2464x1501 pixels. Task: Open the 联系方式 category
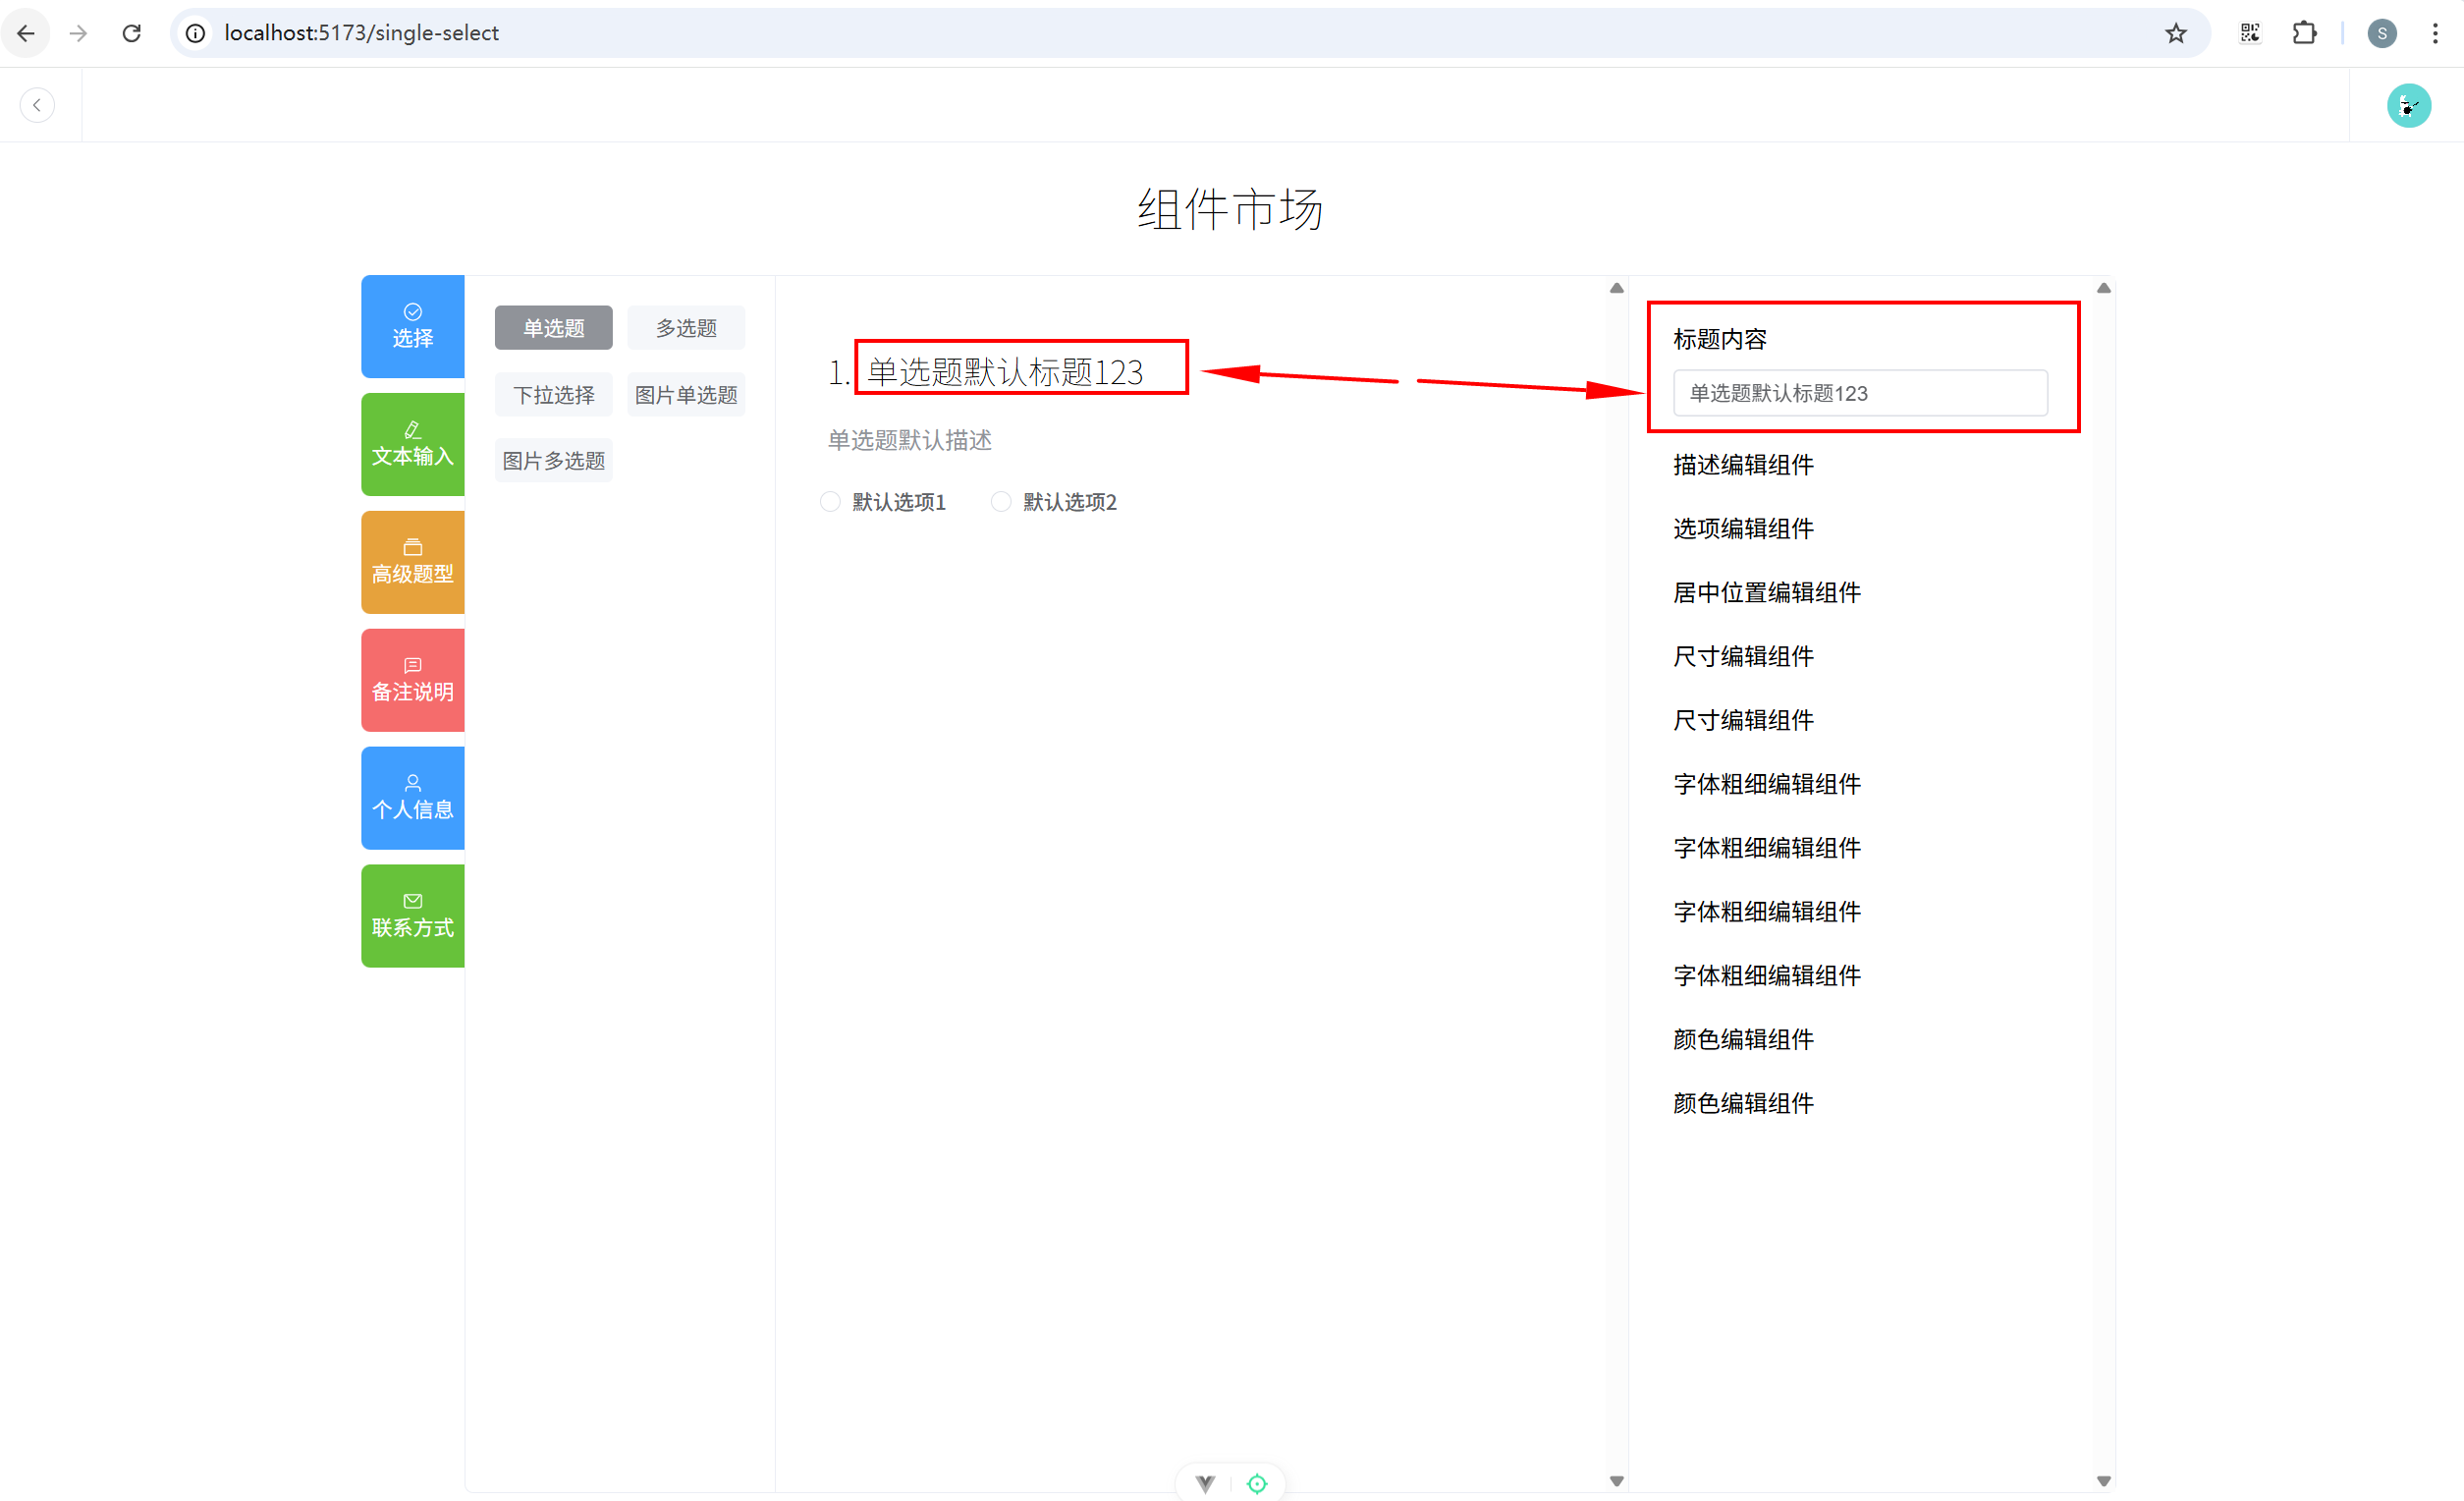pos(412,916)
